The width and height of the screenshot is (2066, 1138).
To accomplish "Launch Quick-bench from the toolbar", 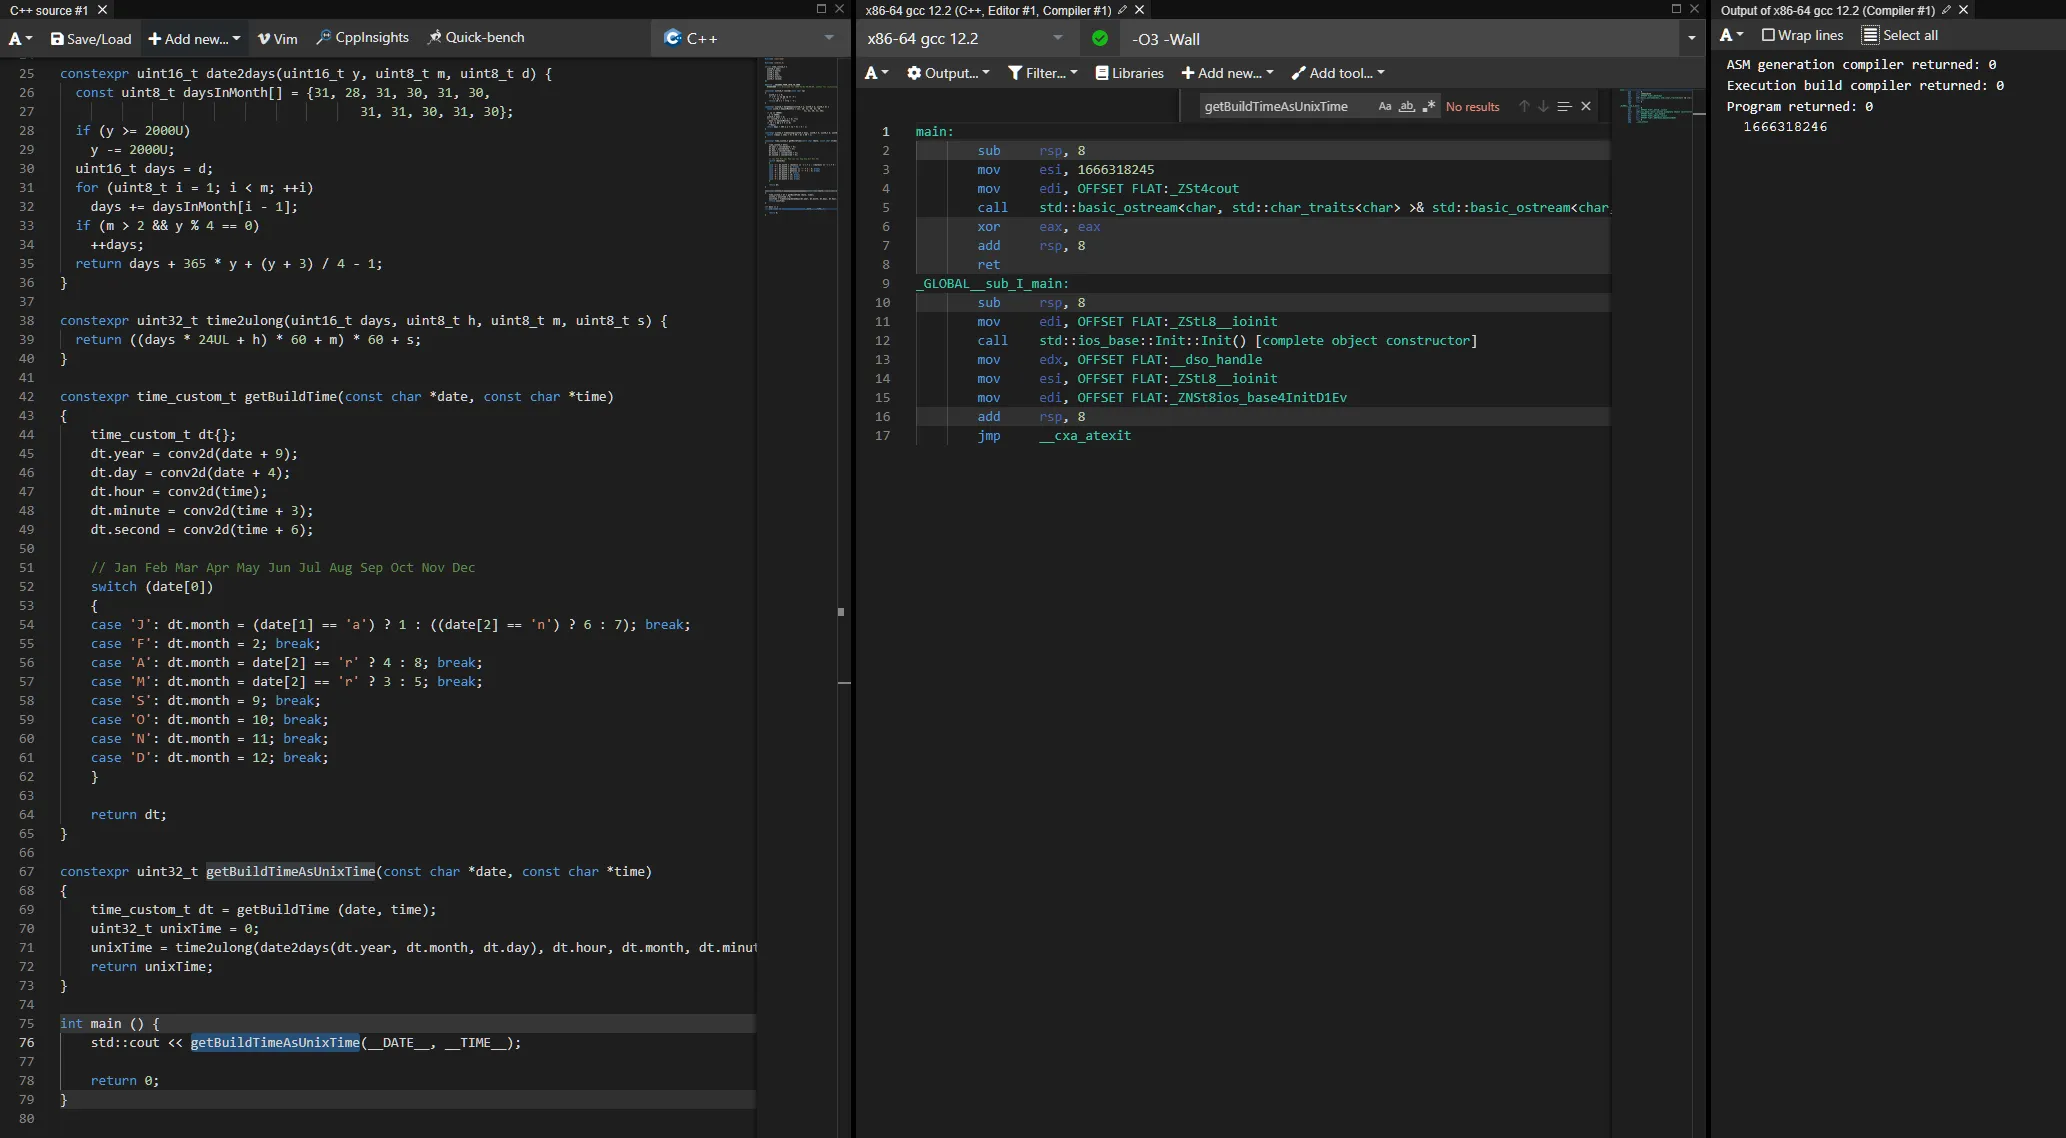I will point(476,37).
